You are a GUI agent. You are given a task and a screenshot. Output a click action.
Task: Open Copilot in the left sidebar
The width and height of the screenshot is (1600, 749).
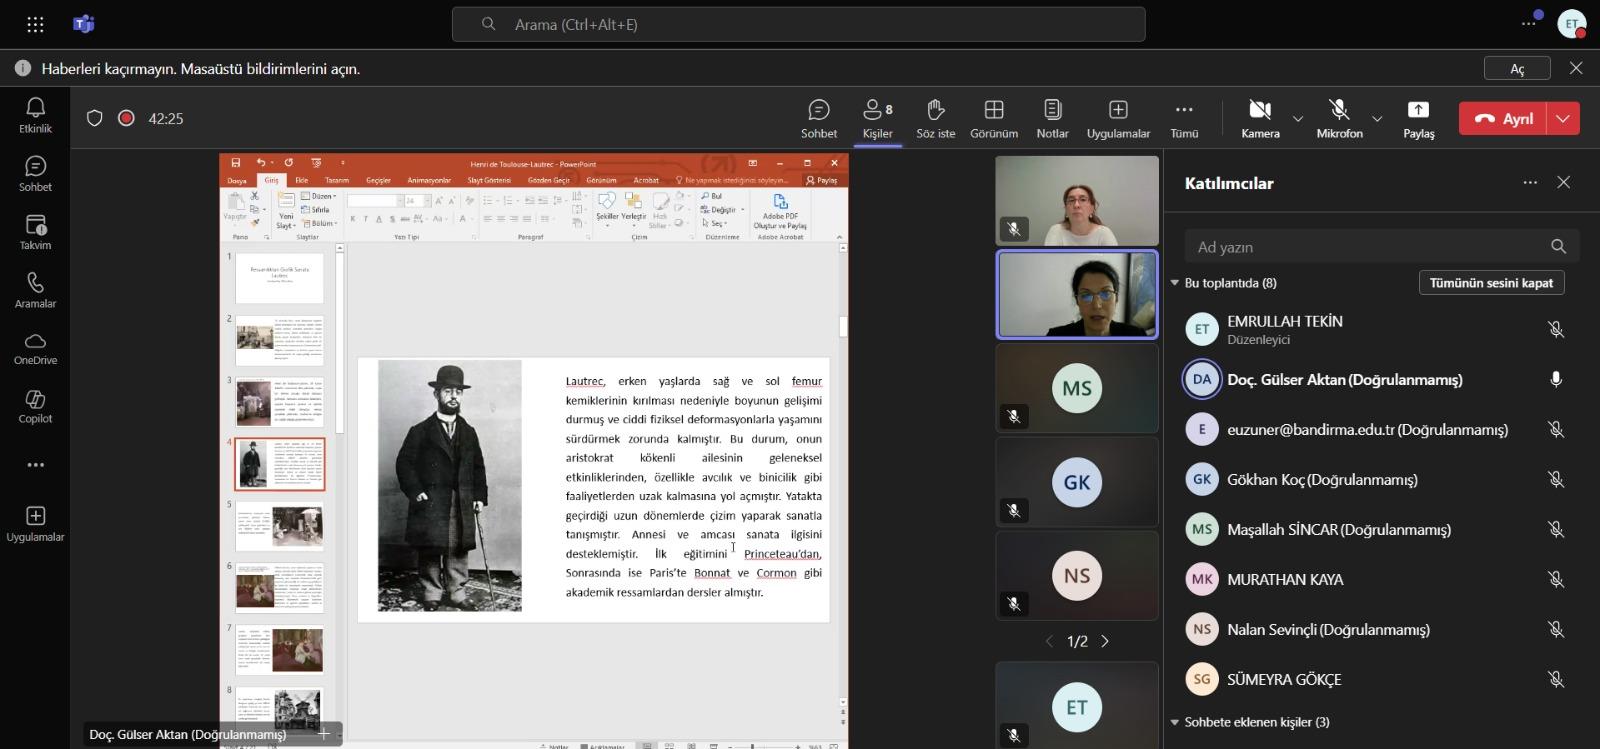pyautogui.click(x=35, y=405)
